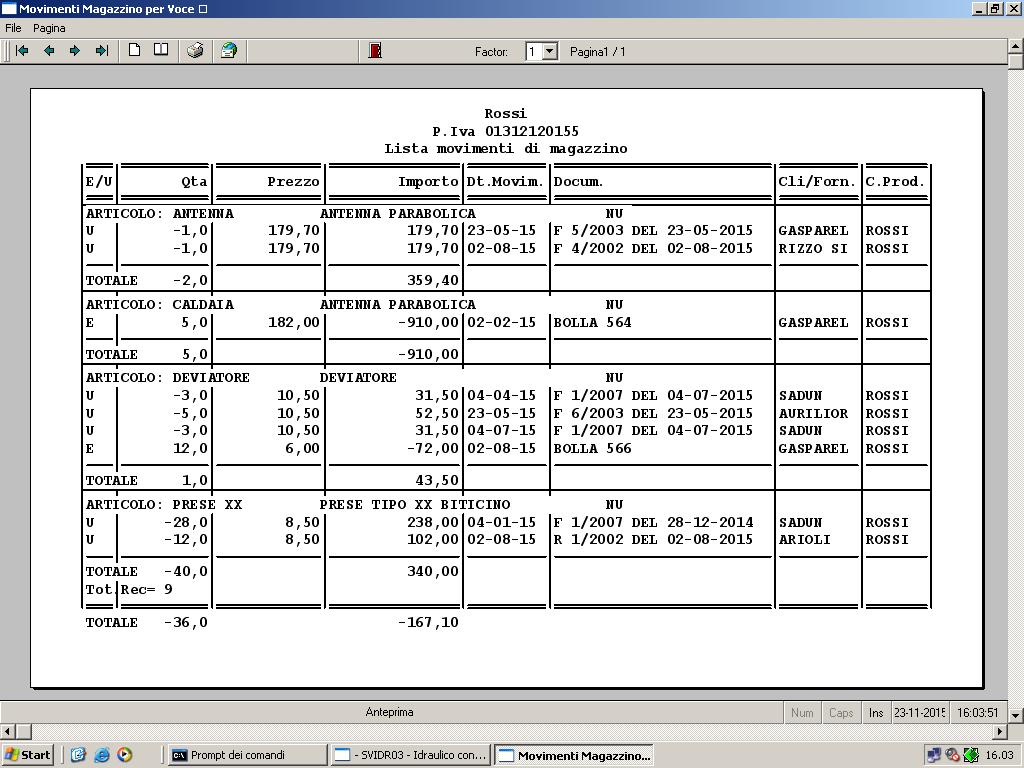Show two-page view icon
This screenshot has width=1024, height=768.
point(161,50)
